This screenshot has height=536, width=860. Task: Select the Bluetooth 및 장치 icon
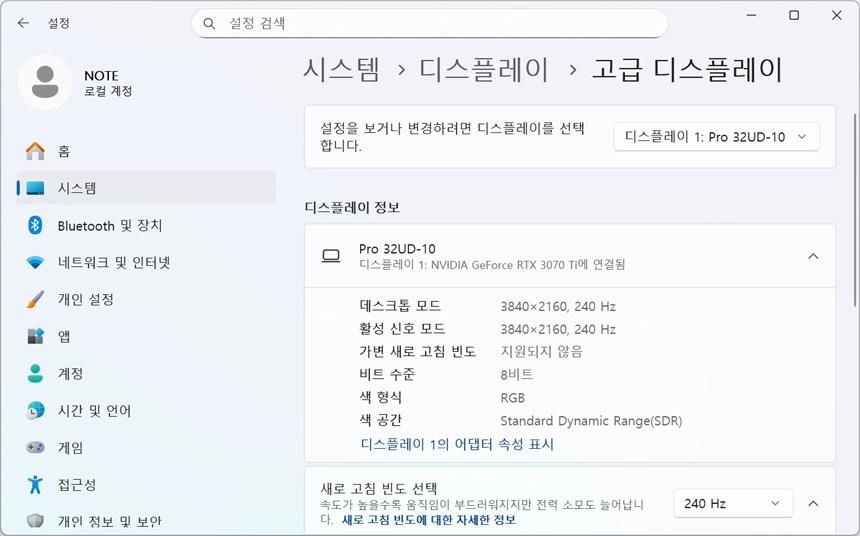coord(35,225)
